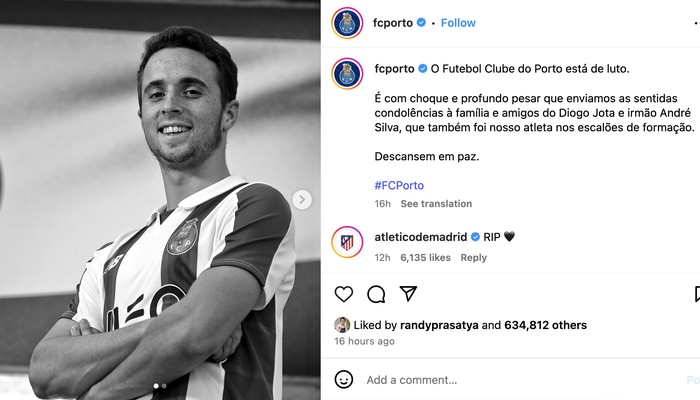
Task: Open fcporto username in header
Action: coord(393,23)
